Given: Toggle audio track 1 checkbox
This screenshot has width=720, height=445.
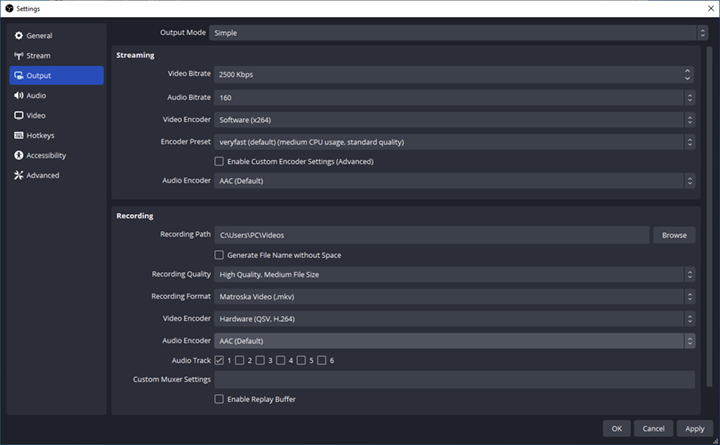Looking at the screenshot, I should click(219, 360).
